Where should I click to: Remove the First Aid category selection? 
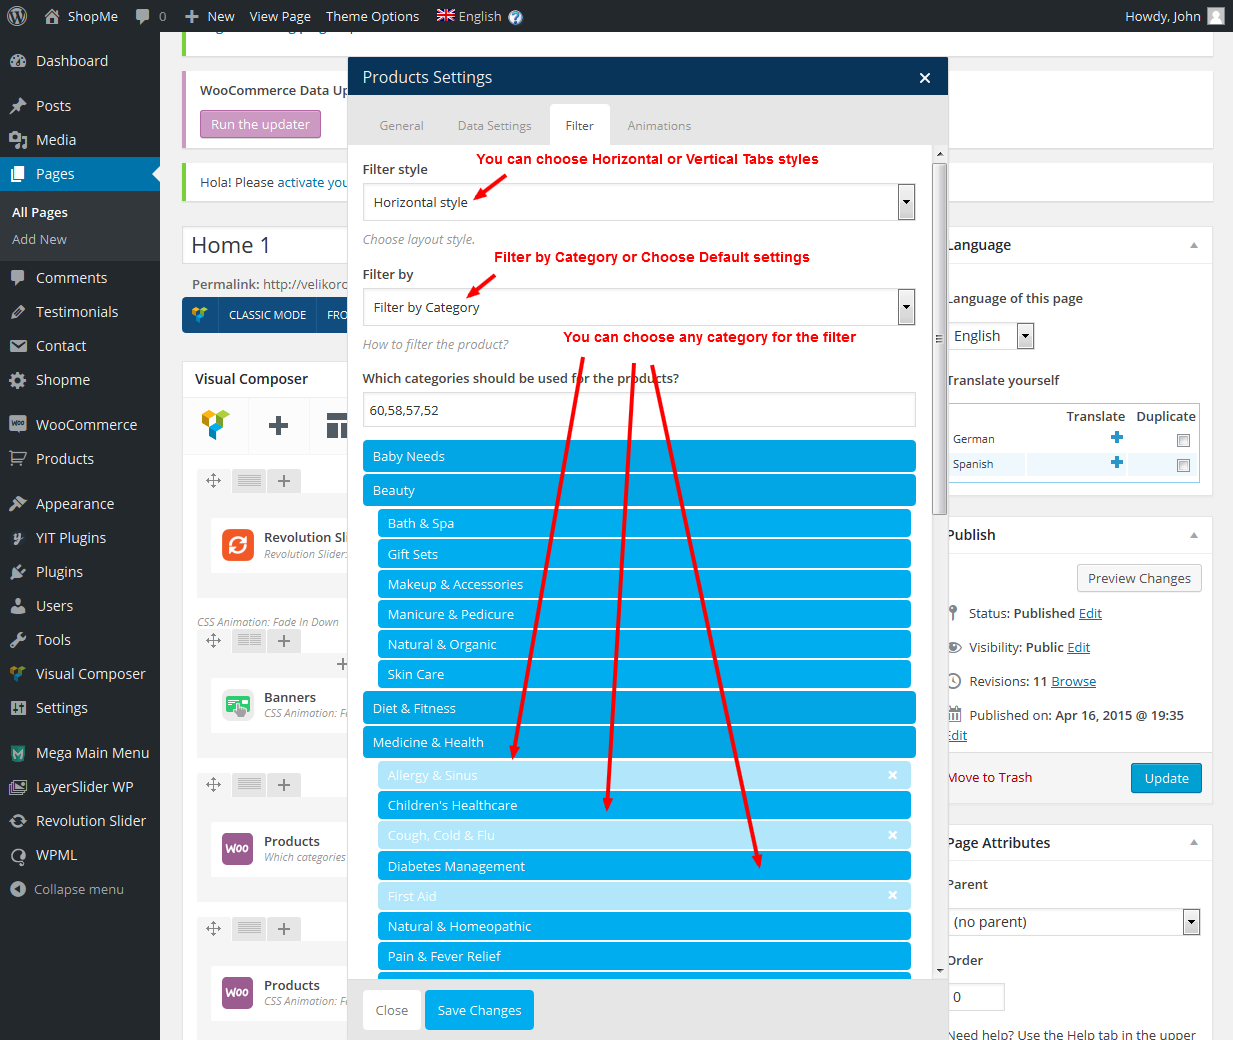[x=892, y=896]
